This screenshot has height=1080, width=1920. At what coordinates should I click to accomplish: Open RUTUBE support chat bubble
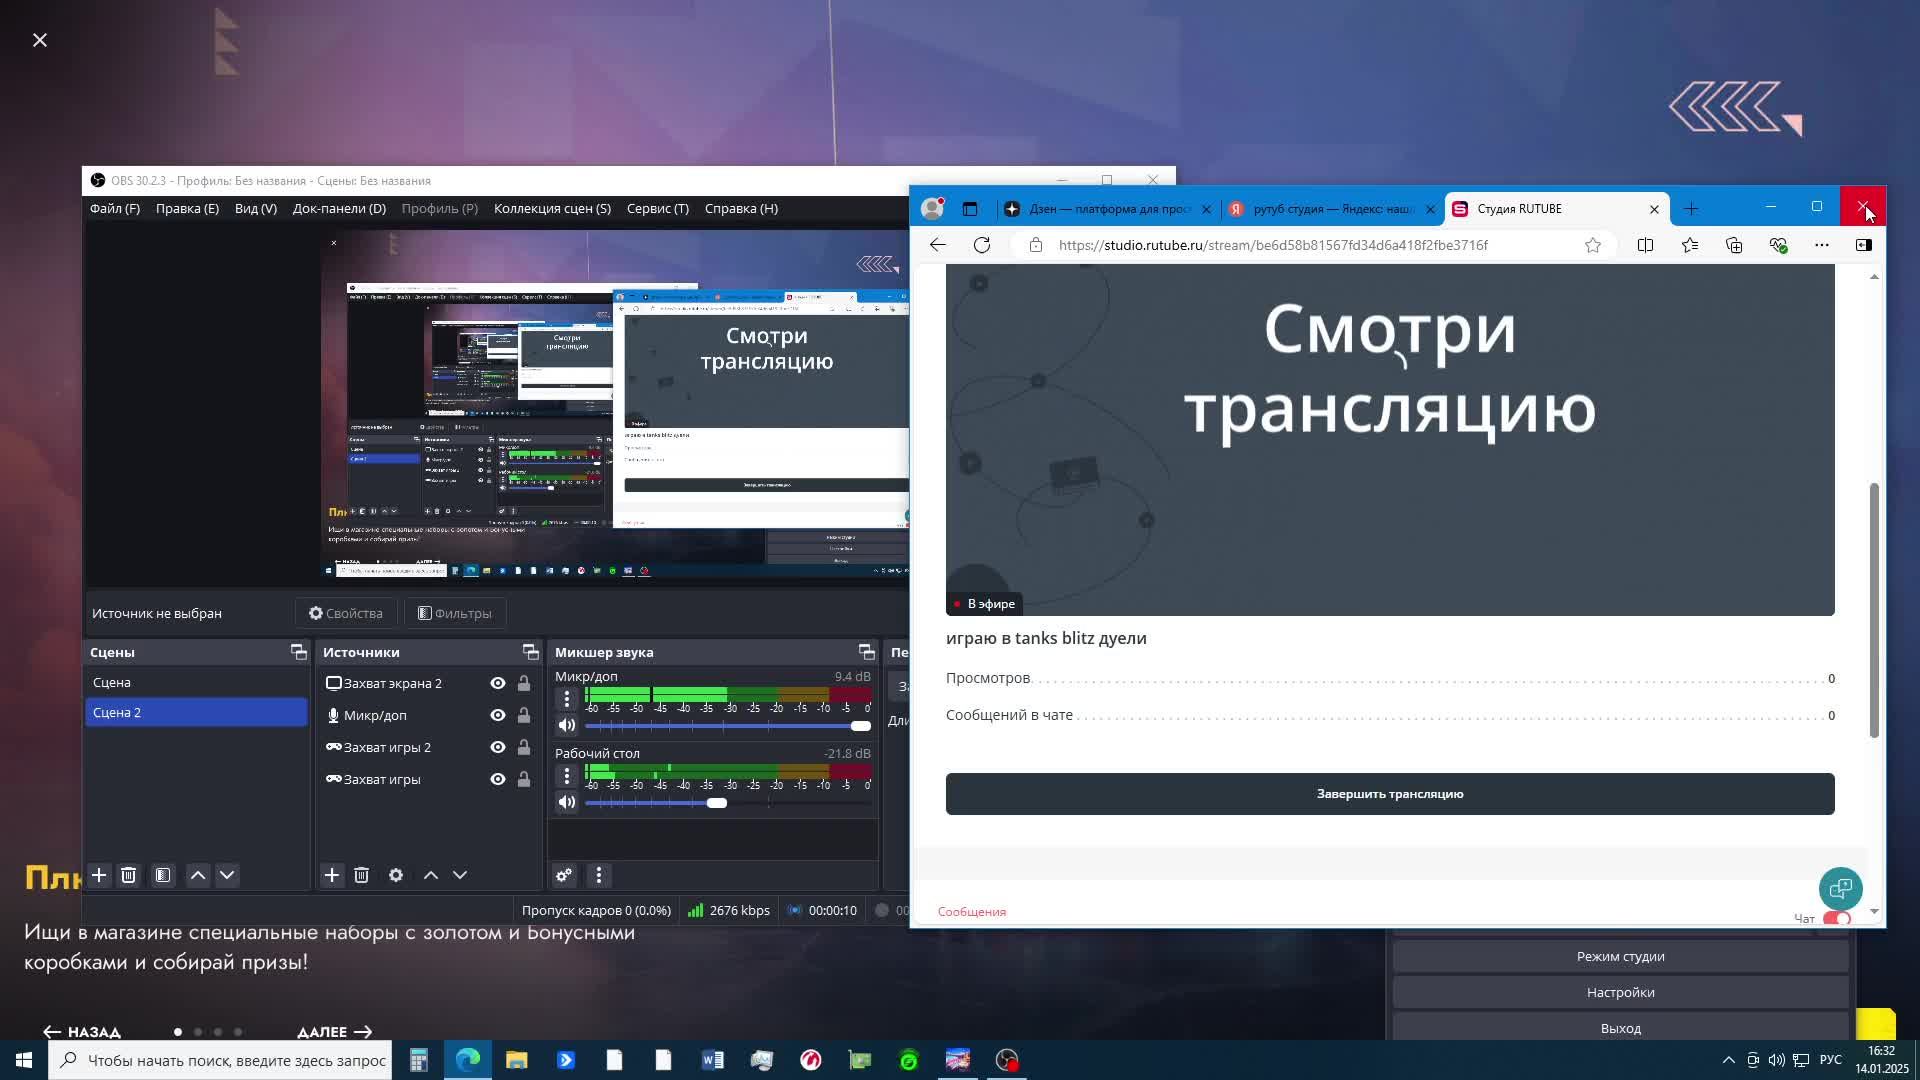pos(1841,888)
